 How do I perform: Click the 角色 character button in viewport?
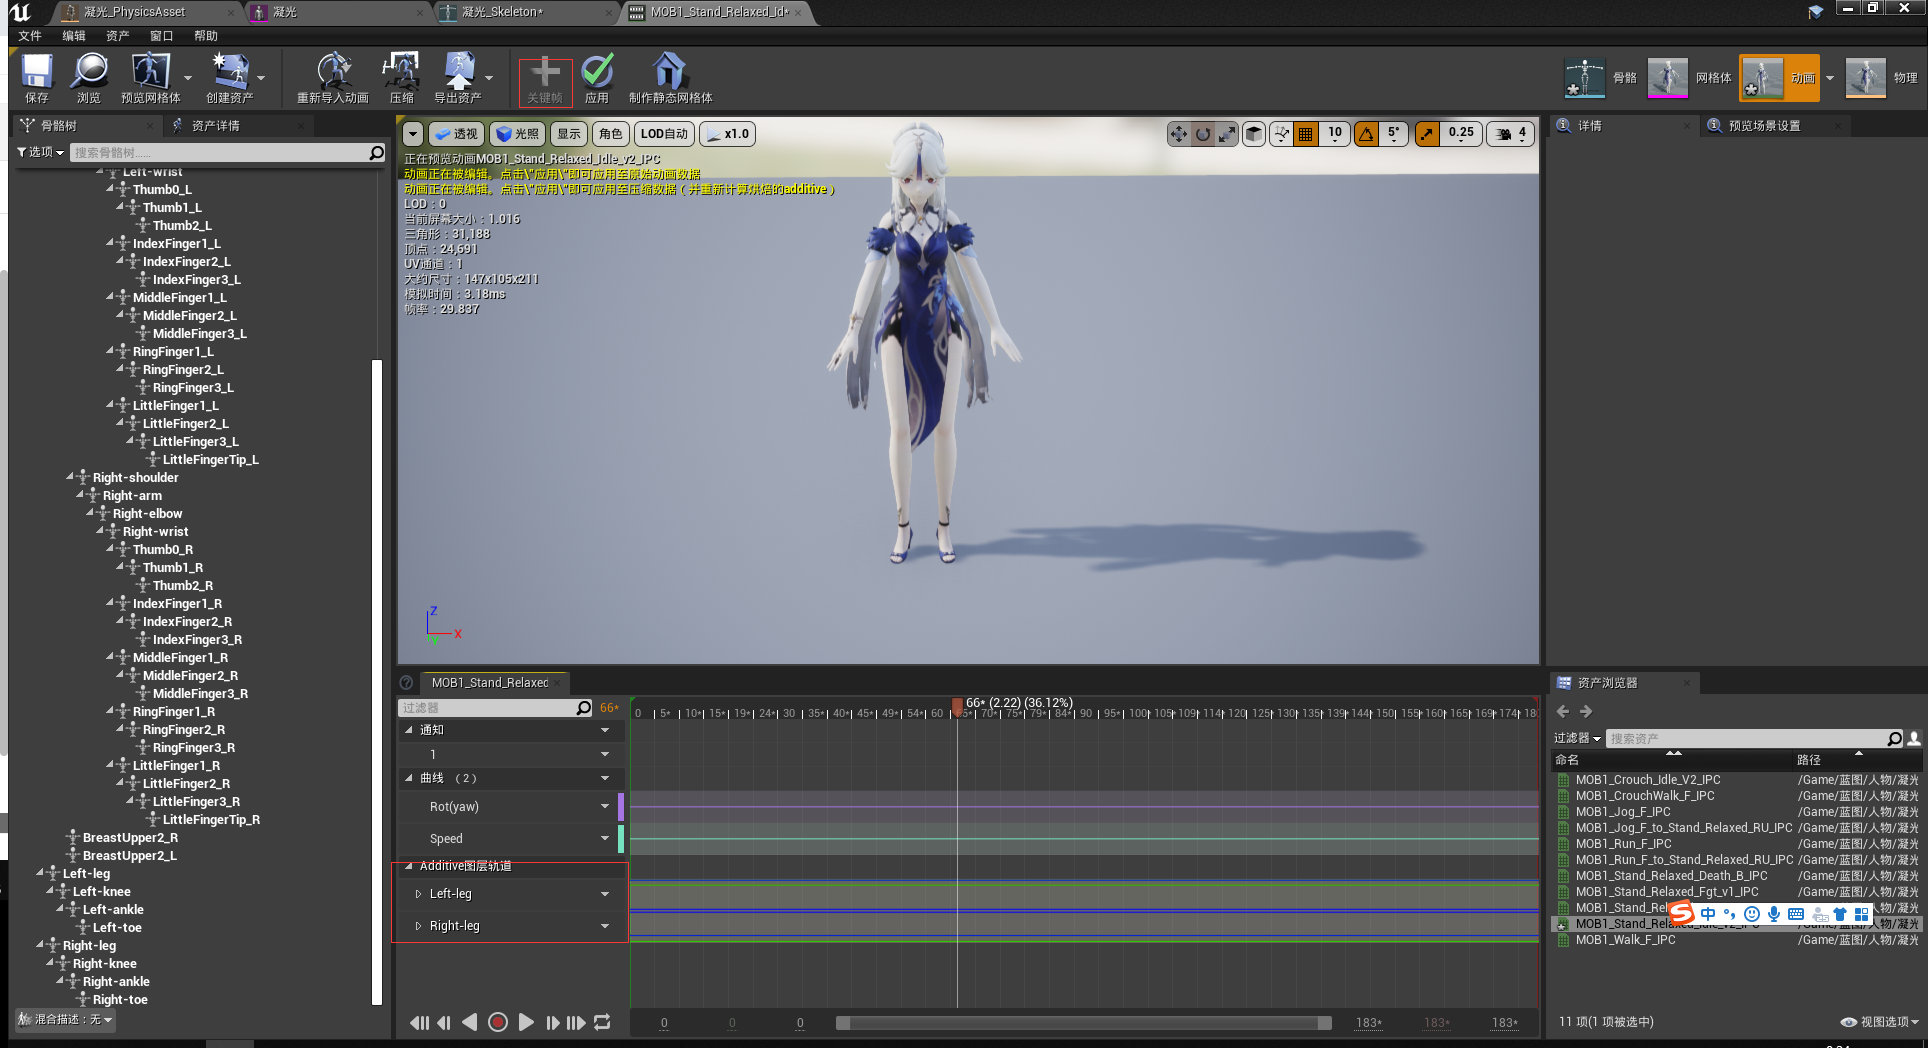point(611,134)
